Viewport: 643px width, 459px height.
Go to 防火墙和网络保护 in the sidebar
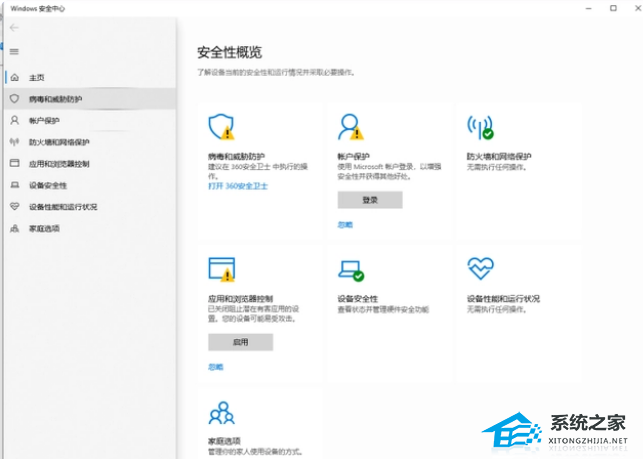[59, 142]
